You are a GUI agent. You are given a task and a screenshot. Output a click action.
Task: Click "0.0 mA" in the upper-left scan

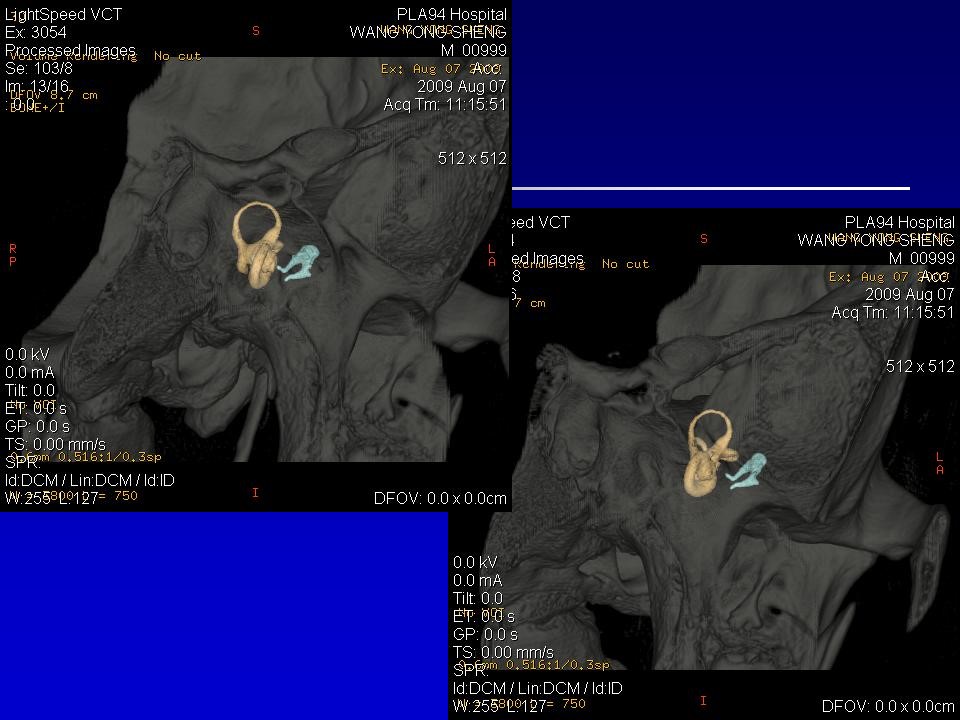click(29, 372)
